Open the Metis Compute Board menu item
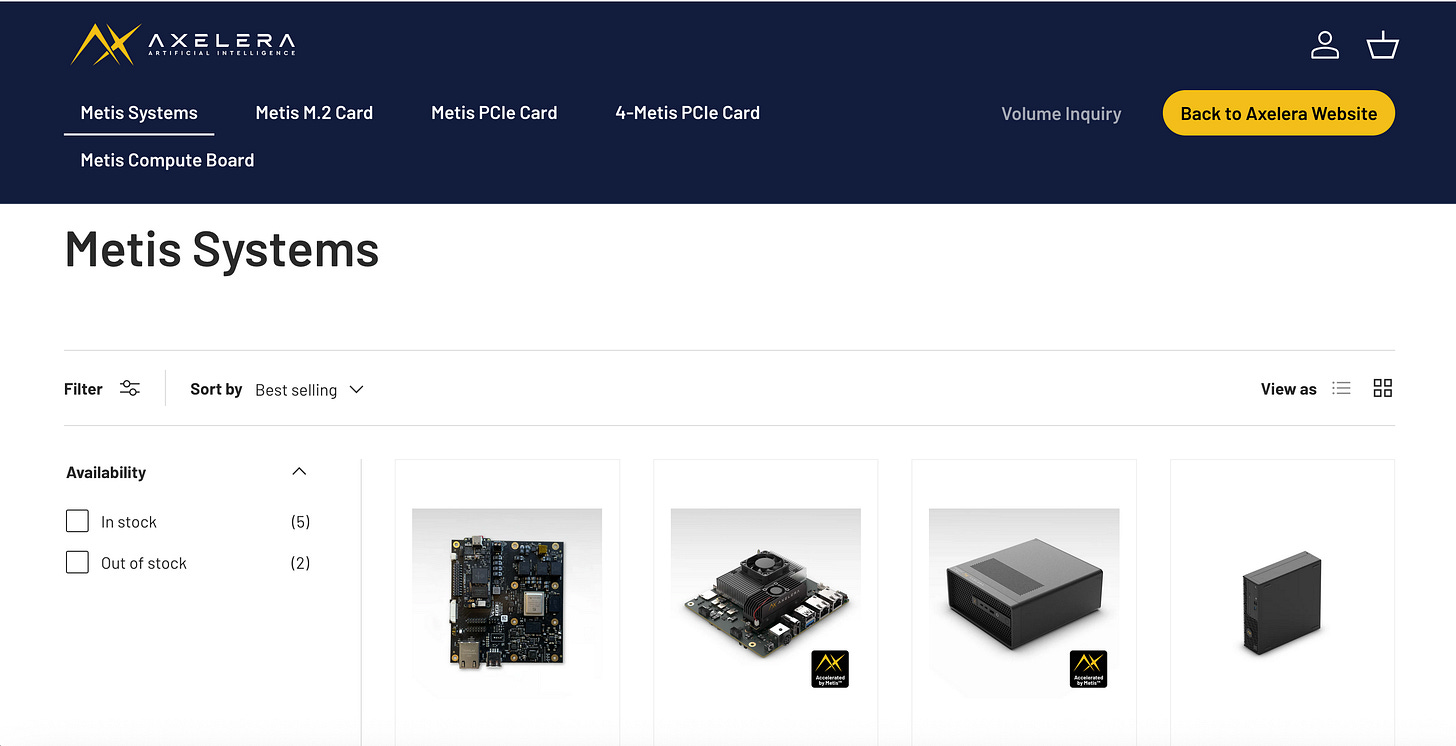This screenshot has width=1456, height=746. 167,160
